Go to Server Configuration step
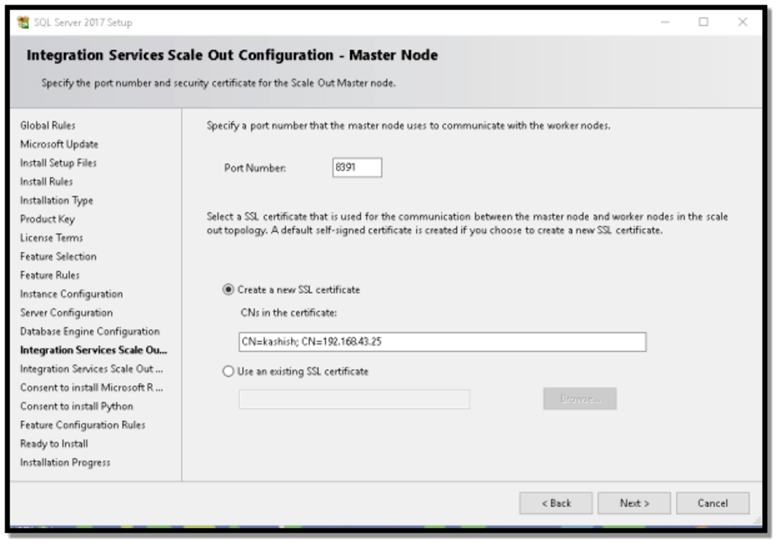Image resolution: width=780 pixels, height=547 pixels. click(x=67, y=313)
